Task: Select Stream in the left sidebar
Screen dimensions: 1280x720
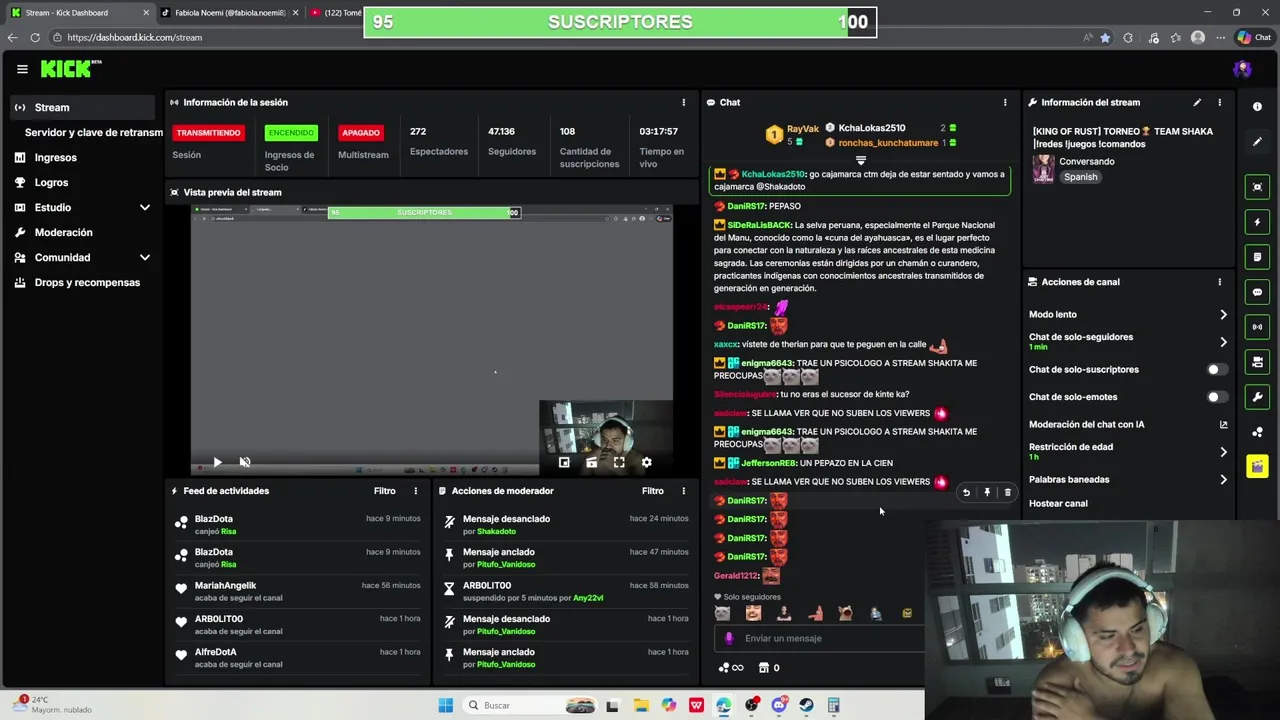Action: 80,107
